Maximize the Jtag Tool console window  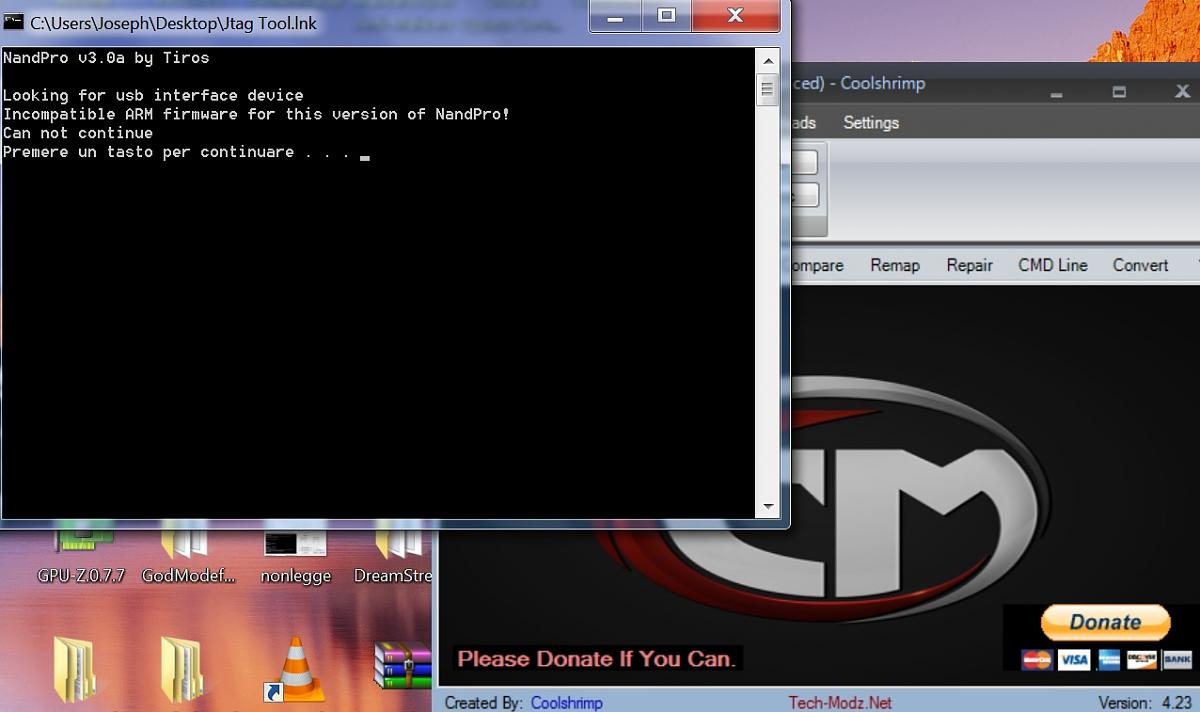(666, 15)
